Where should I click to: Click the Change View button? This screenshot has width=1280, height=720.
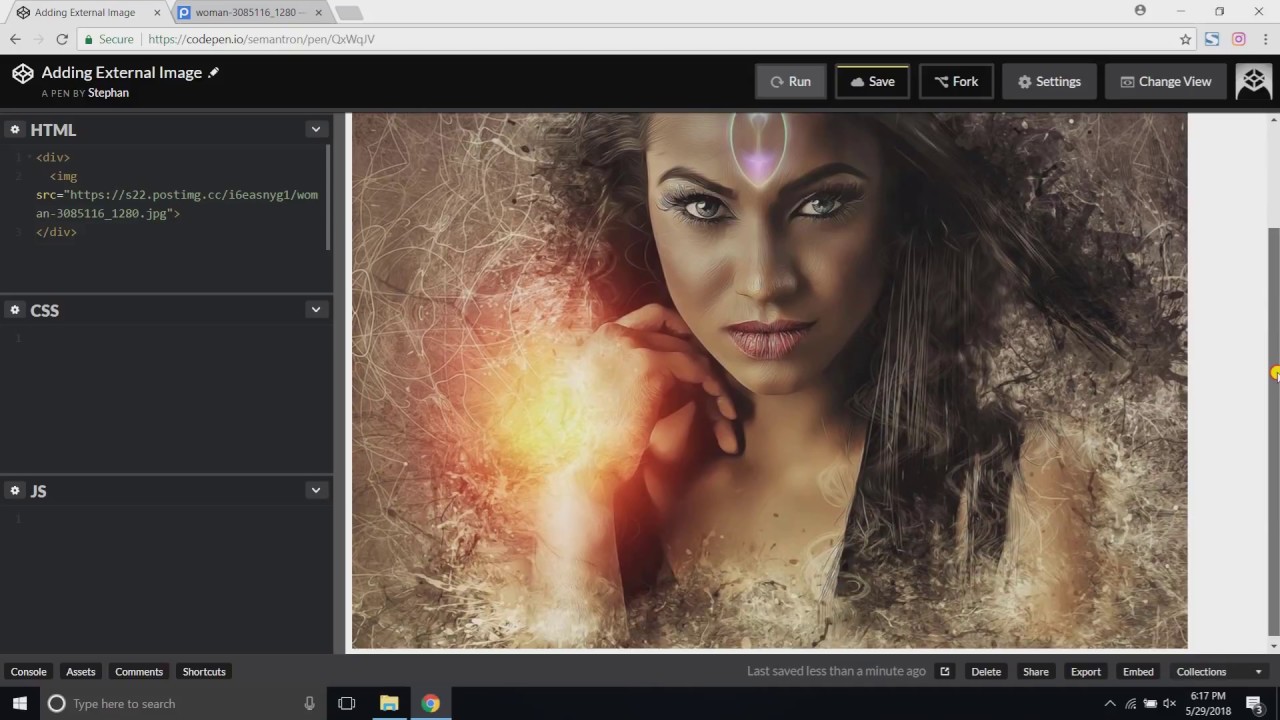tap(1166, 82)
